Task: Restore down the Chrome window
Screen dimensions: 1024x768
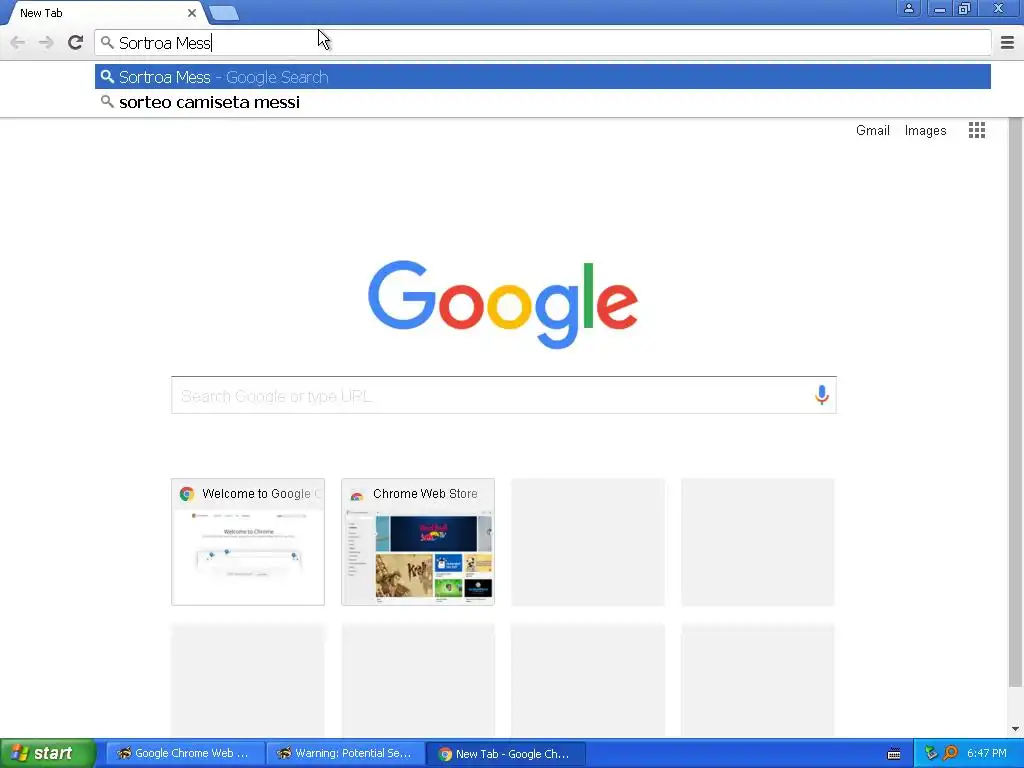Action: point(965,8)
